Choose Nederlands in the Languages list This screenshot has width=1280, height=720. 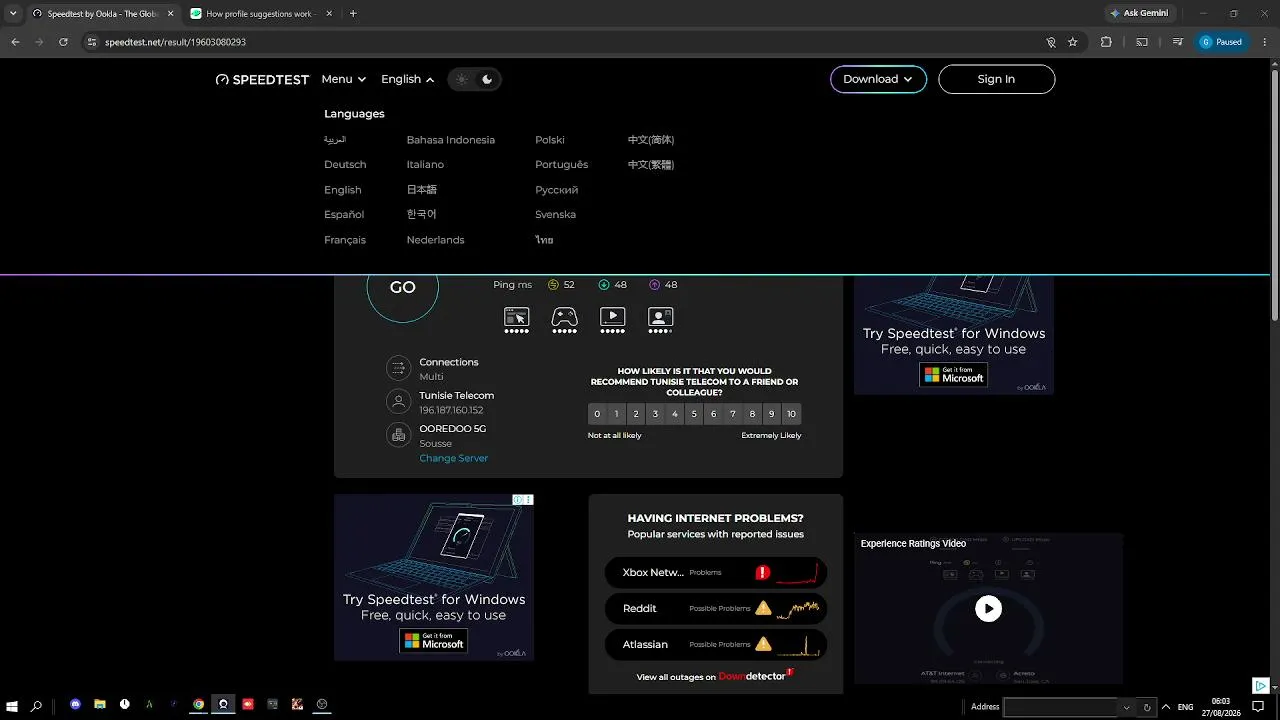pyautogui.click(x=436, y=240)
